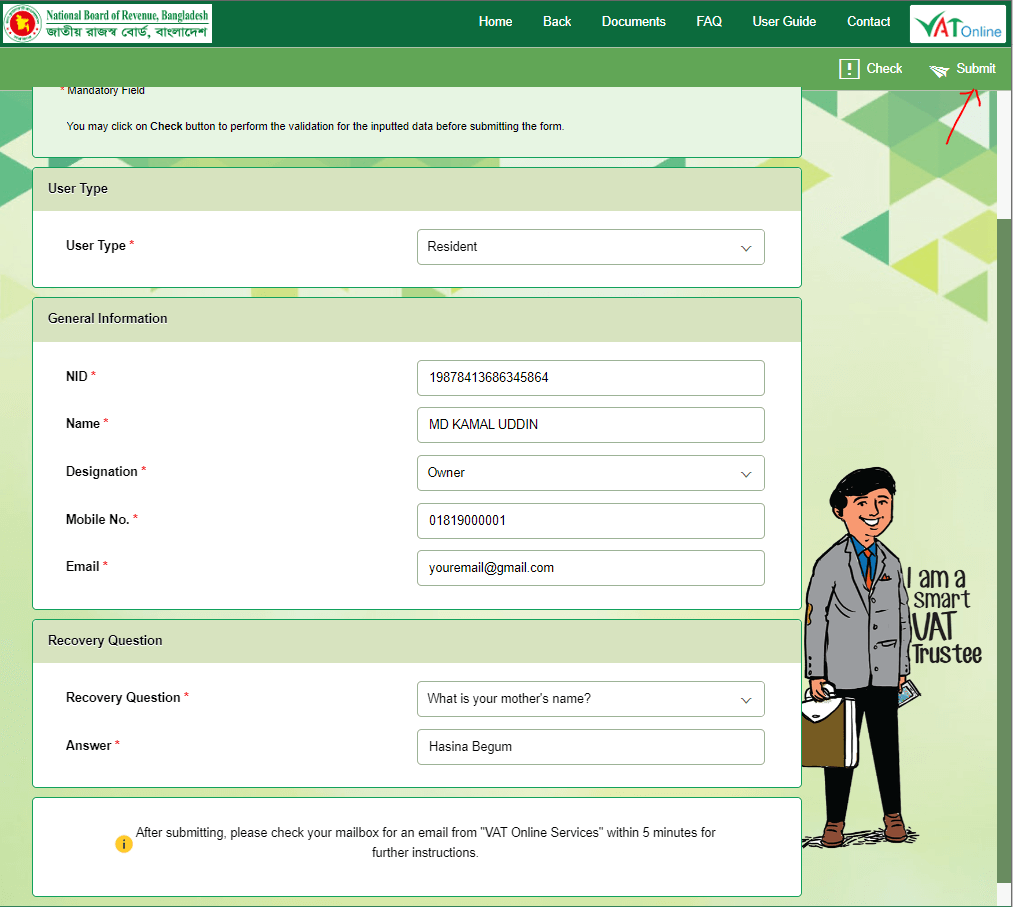
Task: Click the Back navigation link
Action: click(x=557, y=22)
